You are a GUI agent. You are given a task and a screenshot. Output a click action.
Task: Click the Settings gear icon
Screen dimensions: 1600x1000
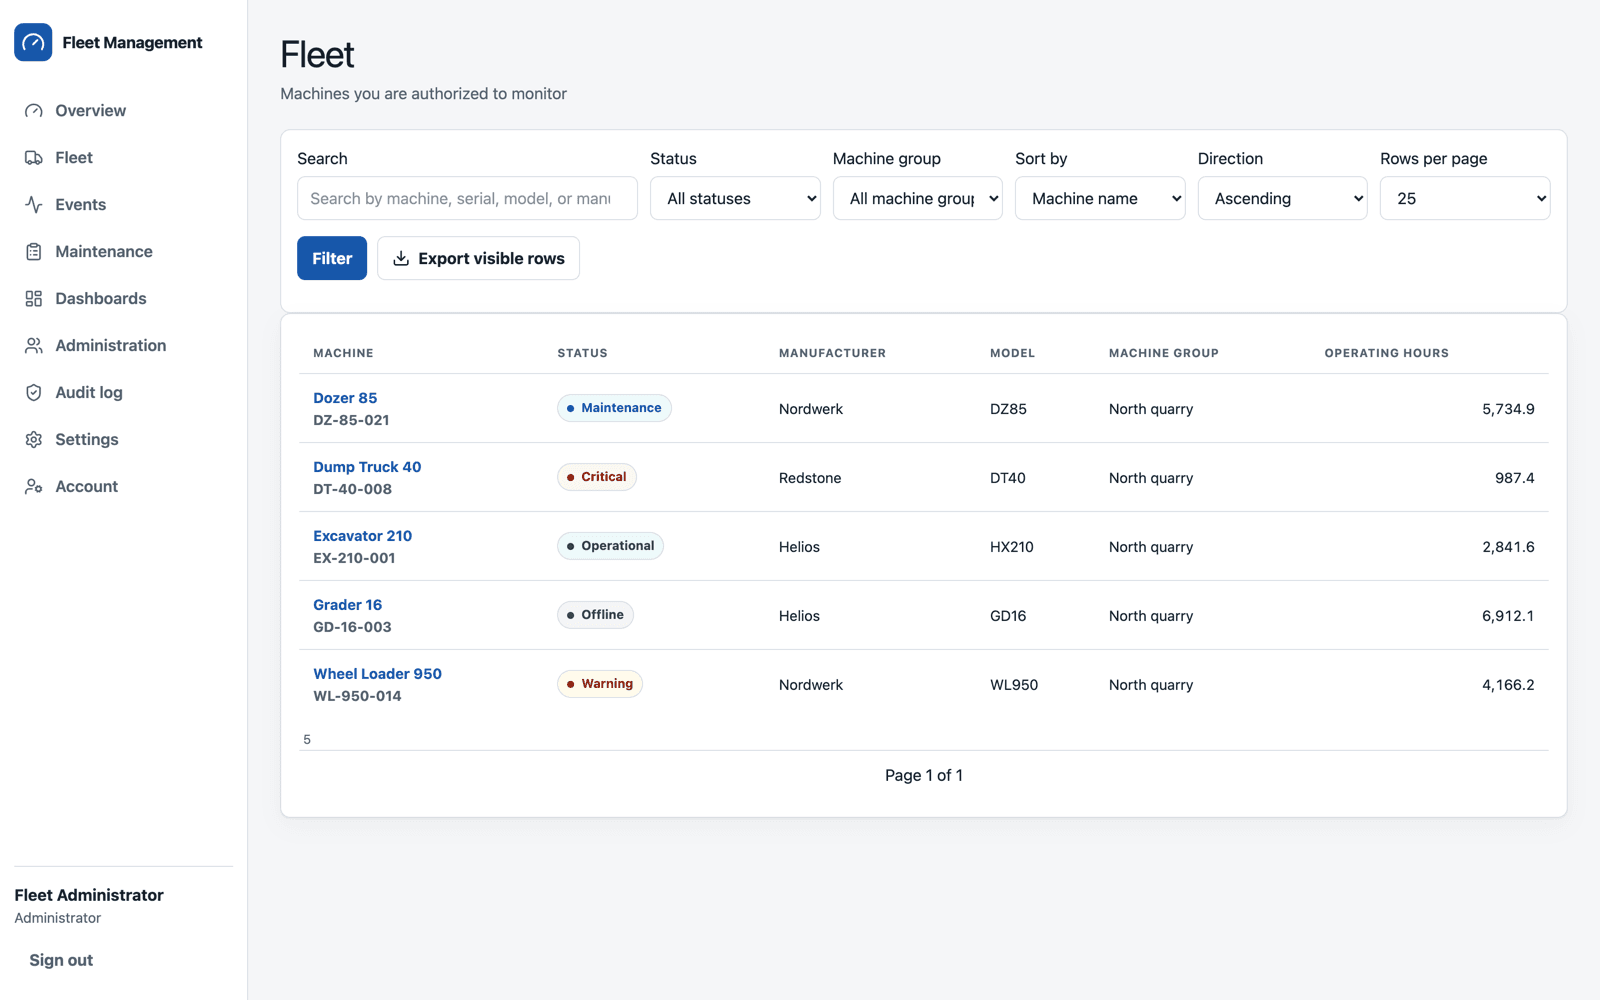click(x=34, y=440)
